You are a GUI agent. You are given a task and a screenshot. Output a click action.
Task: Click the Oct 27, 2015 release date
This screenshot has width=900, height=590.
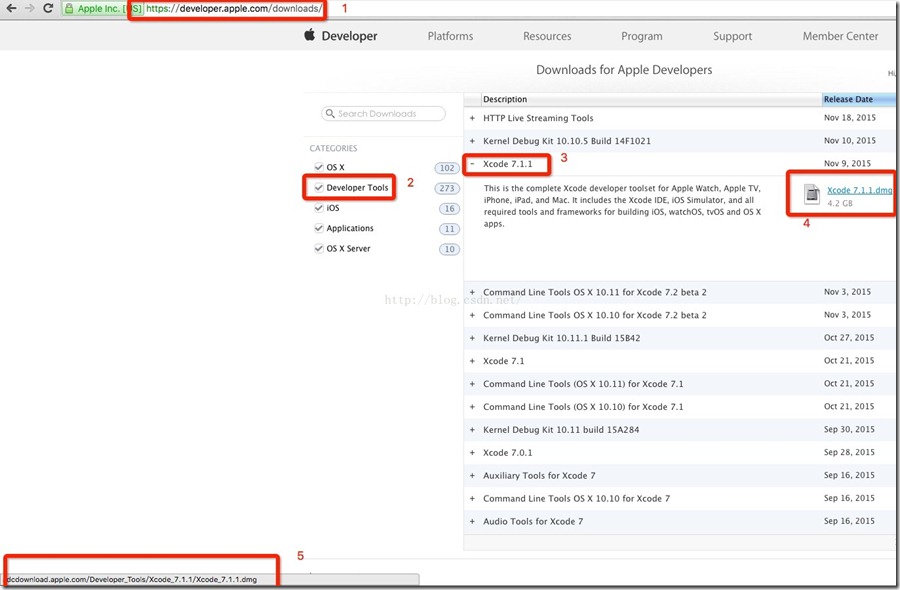tap(849, 337)
